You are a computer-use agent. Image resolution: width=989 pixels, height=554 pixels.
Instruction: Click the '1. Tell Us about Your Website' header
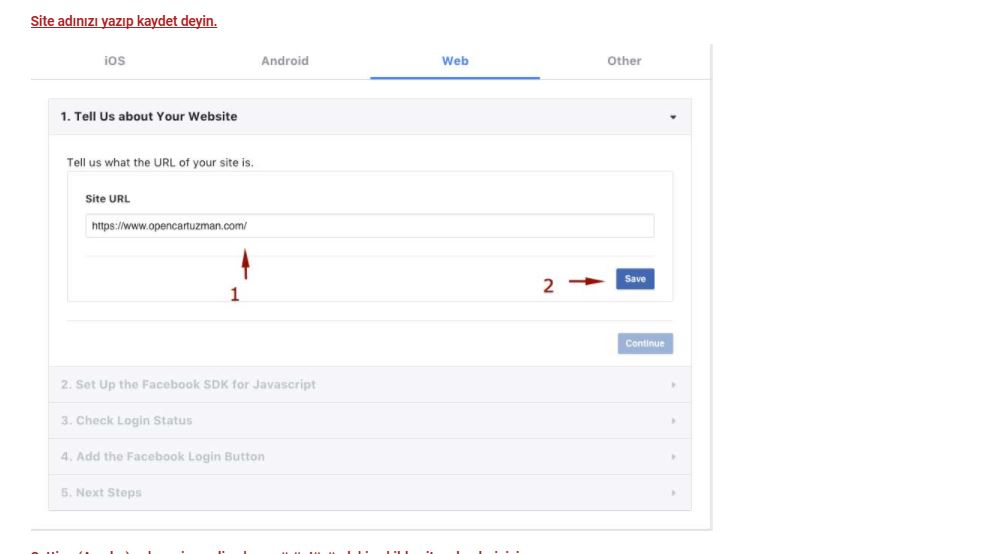[x=149, y=117]
